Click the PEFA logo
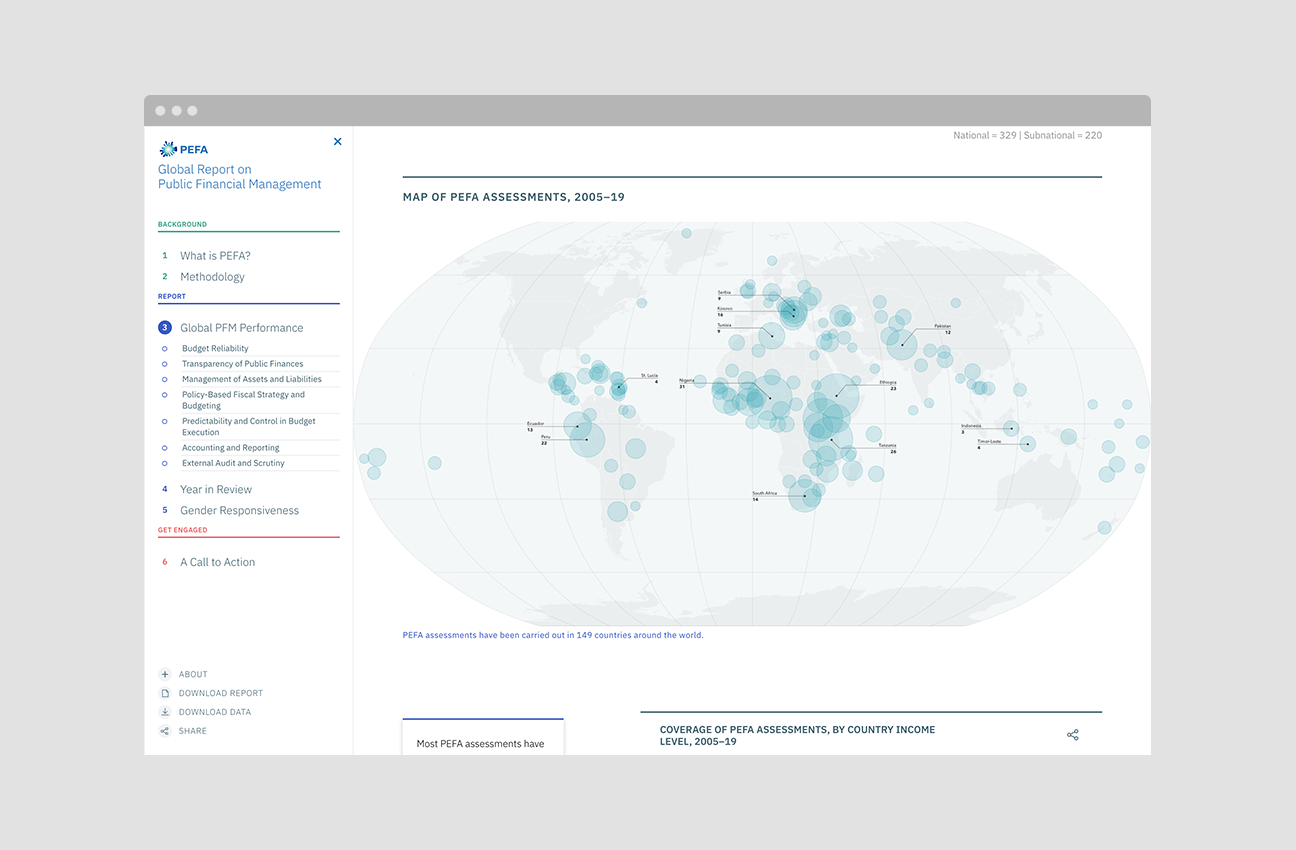This screenshot has height=850, width=1296. click(183, 149)
